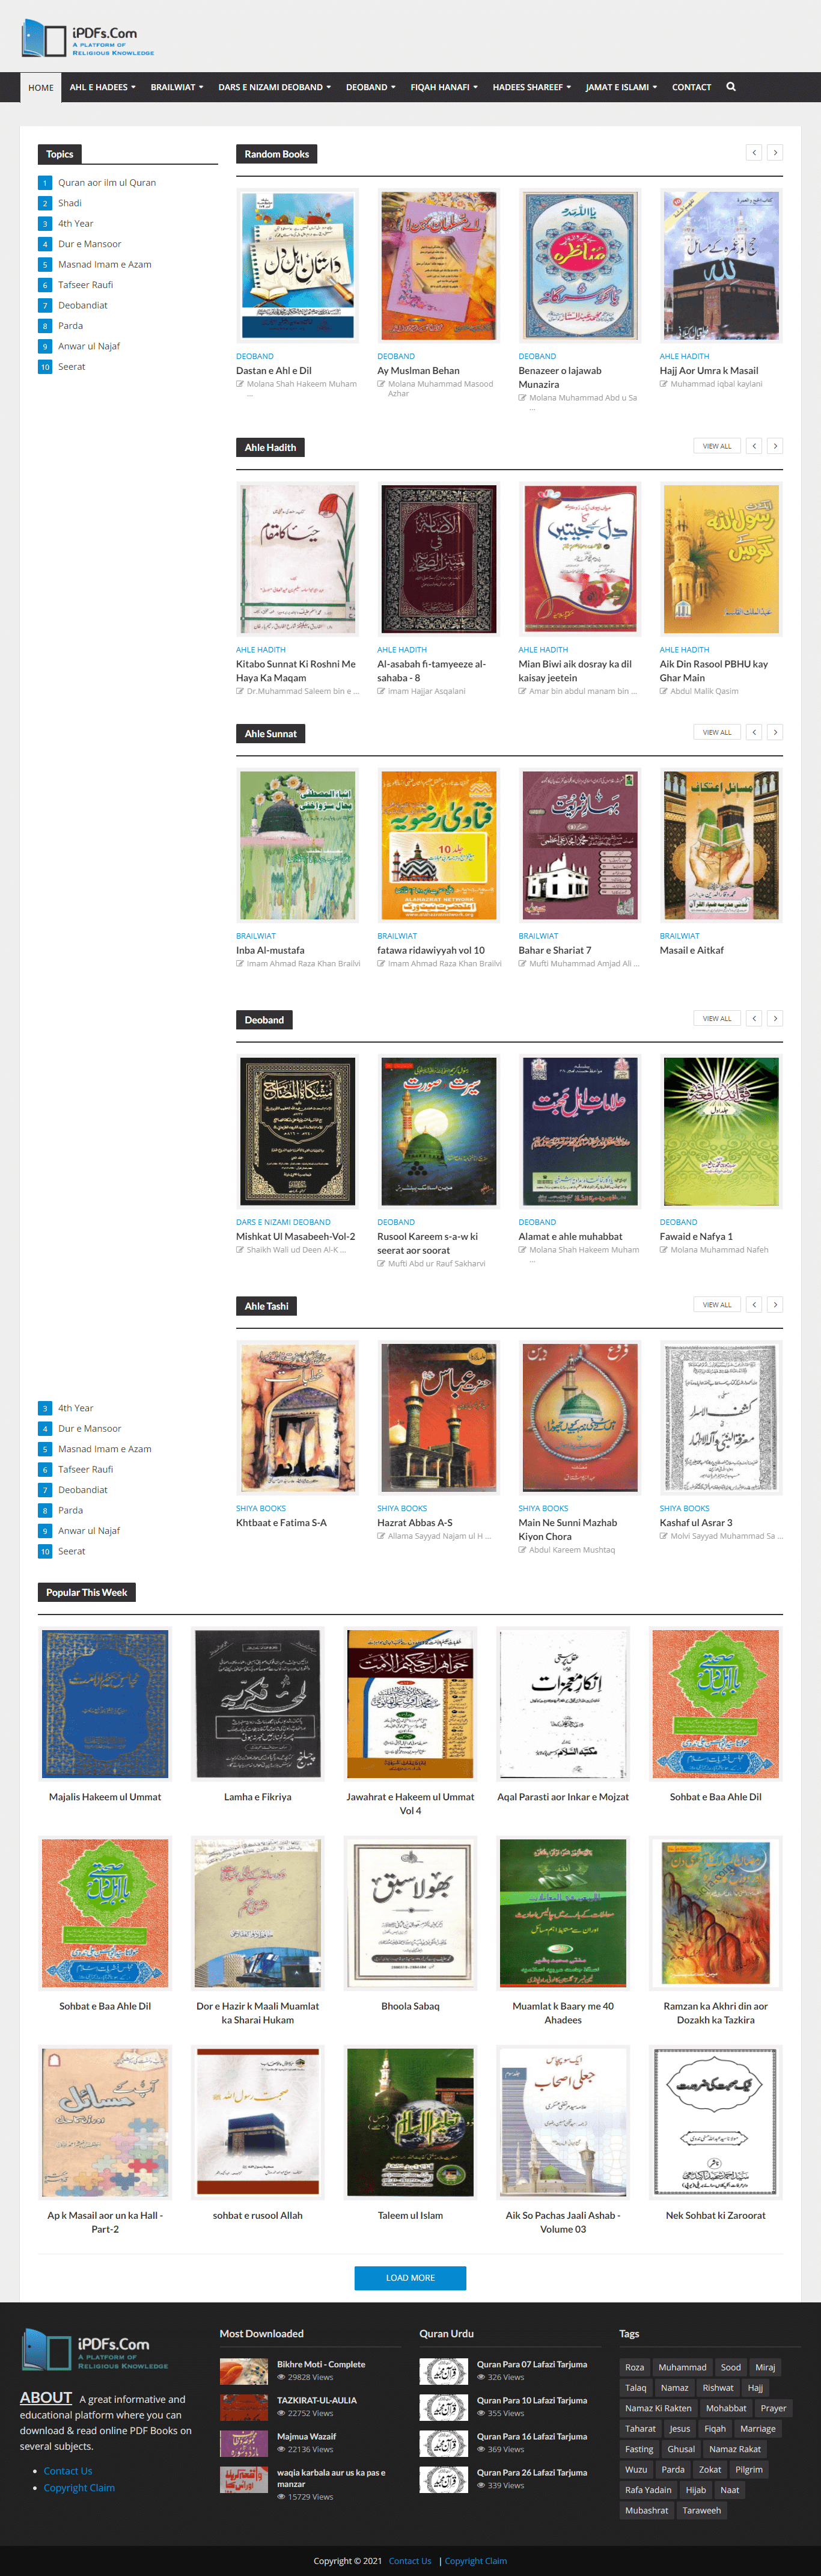Click the search magnifier icon in navbar
Viewport: 821px width, 2576px height.
[x=731, y=87]
